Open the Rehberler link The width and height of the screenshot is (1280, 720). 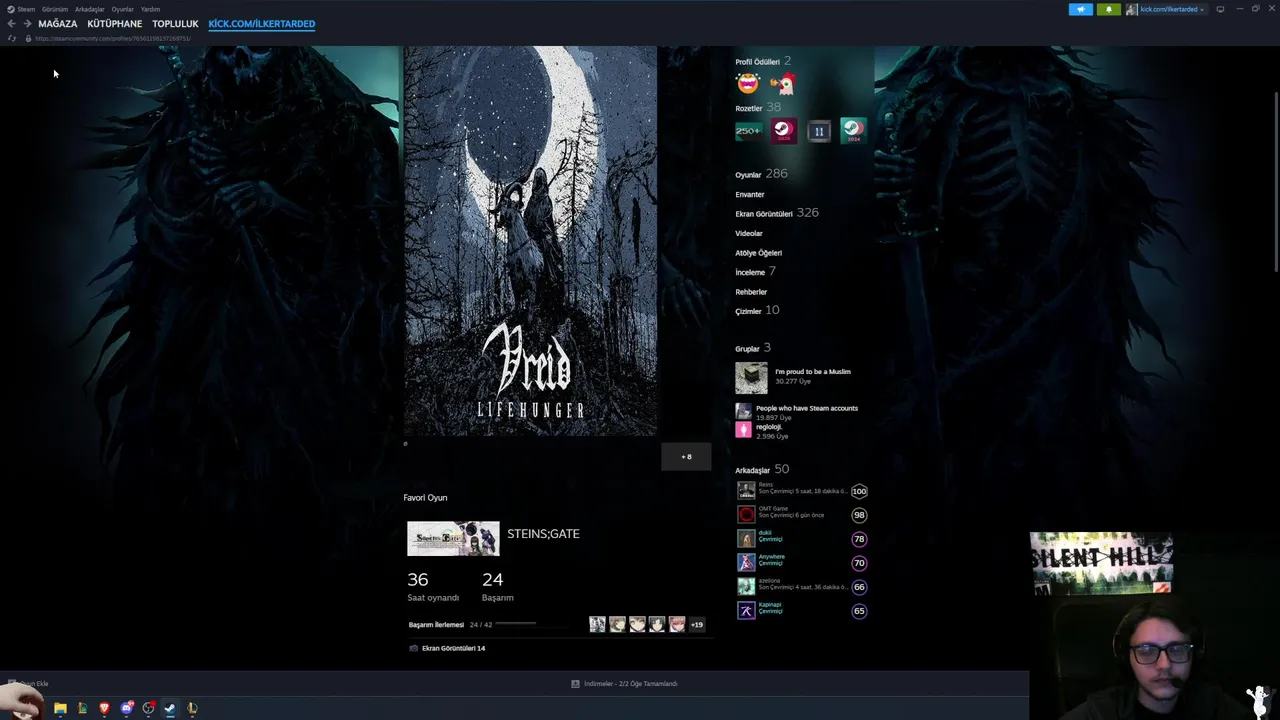point(751,292)
